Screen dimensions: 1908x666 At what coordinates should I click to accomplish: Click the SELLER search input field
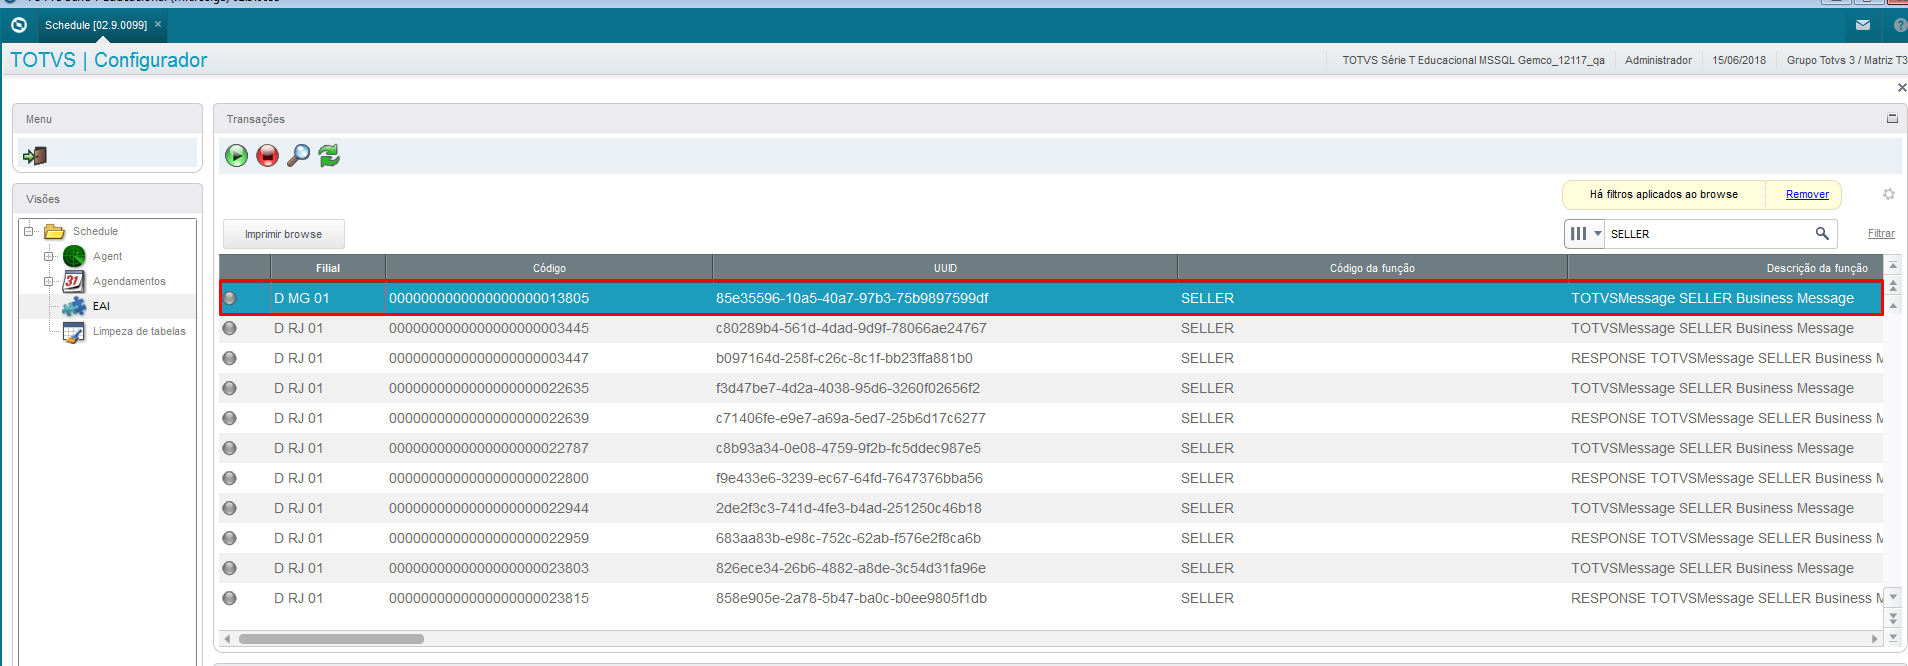point(1708,233)
